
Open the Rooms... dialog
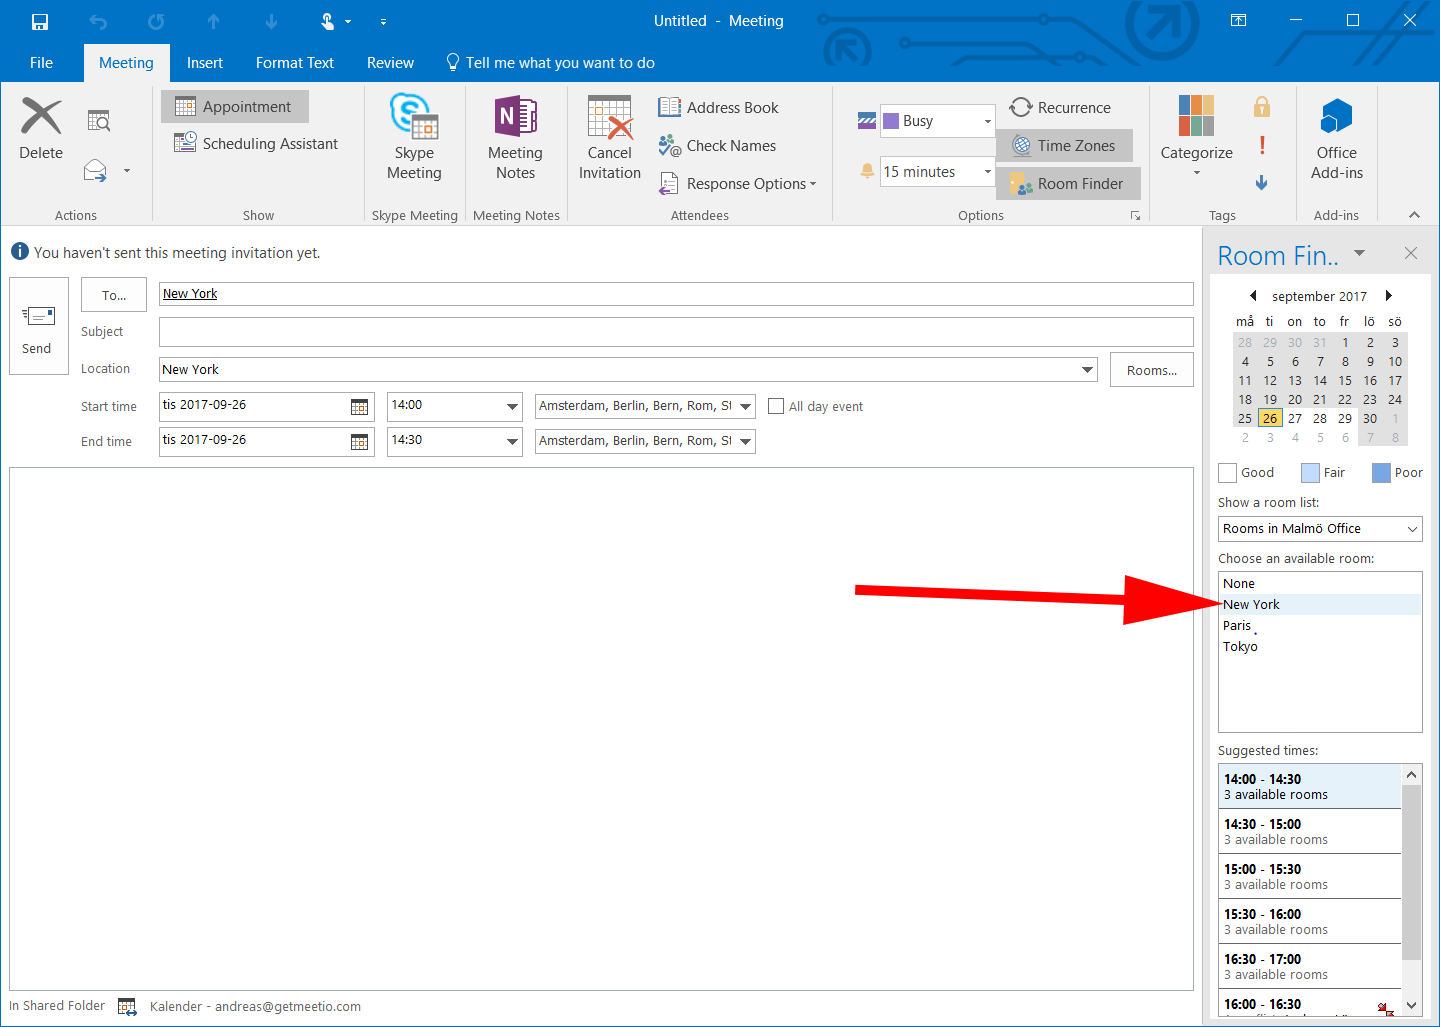[x=1151, y=369]
